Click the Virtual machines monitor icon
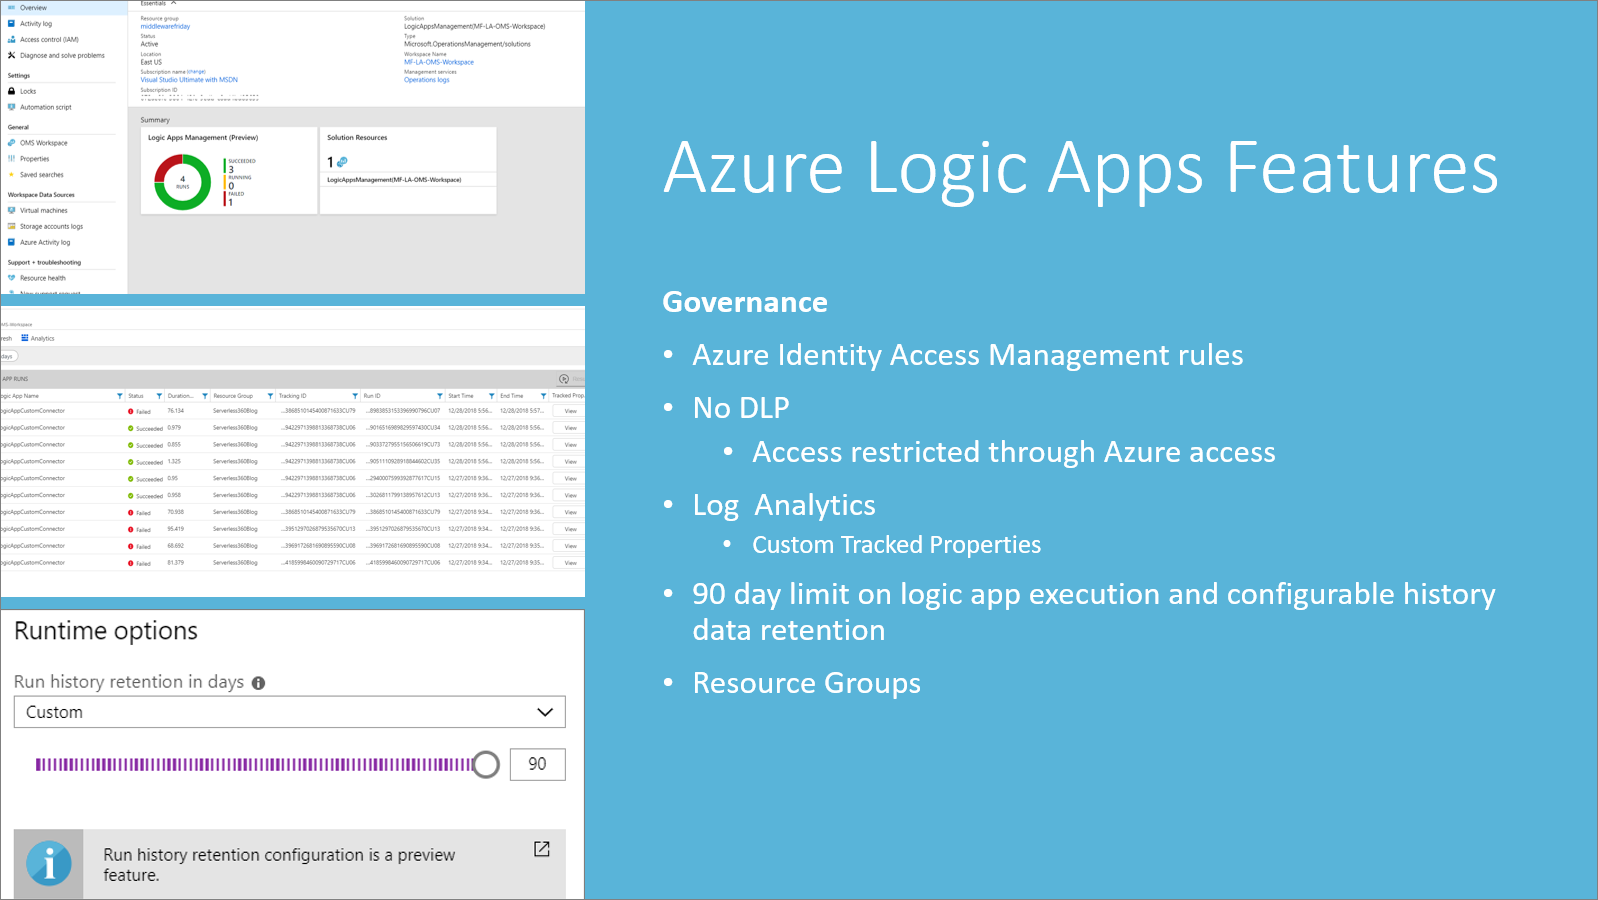 point(12,211)
